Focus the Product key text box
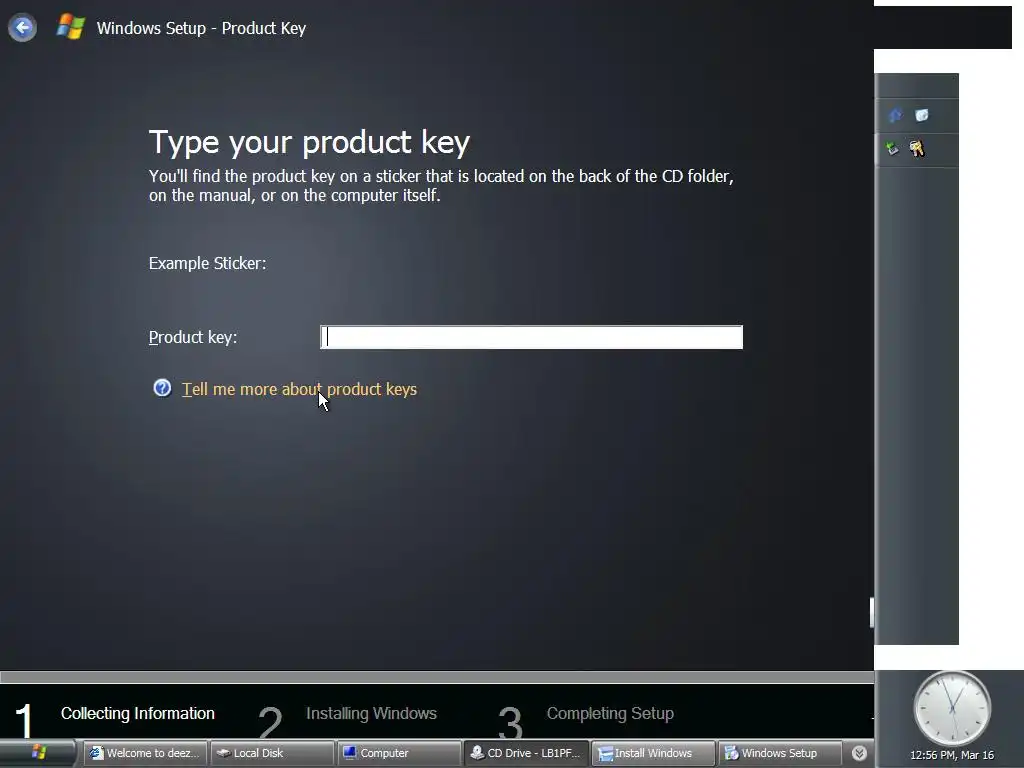1024x768 pixels. tap(531, 337)
